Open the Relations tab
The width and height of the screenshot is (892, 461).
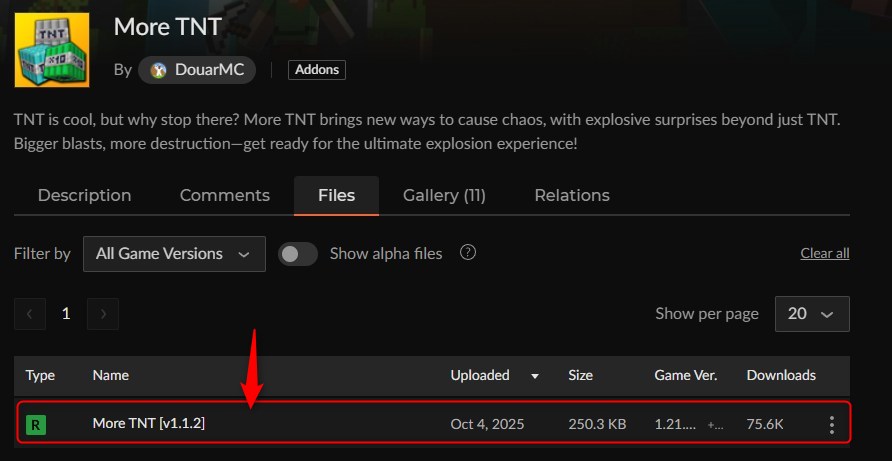(572, 195)
